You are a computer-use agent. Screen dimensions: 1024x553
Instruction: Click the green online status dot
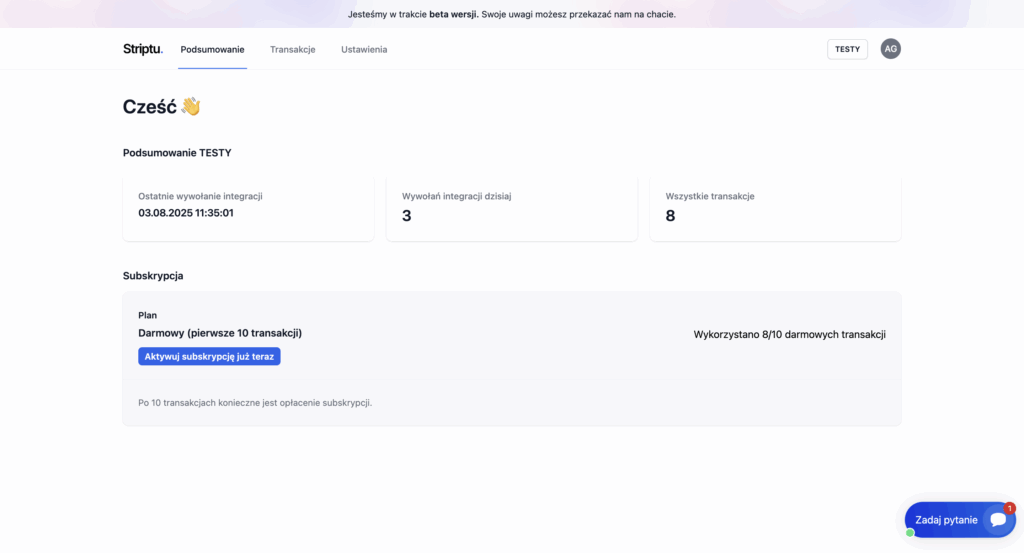[x=910, y=533]
